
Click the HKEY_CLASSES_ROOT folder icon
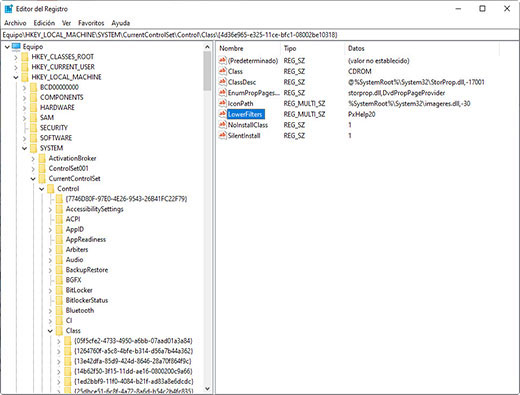click(x=25, y=57)
